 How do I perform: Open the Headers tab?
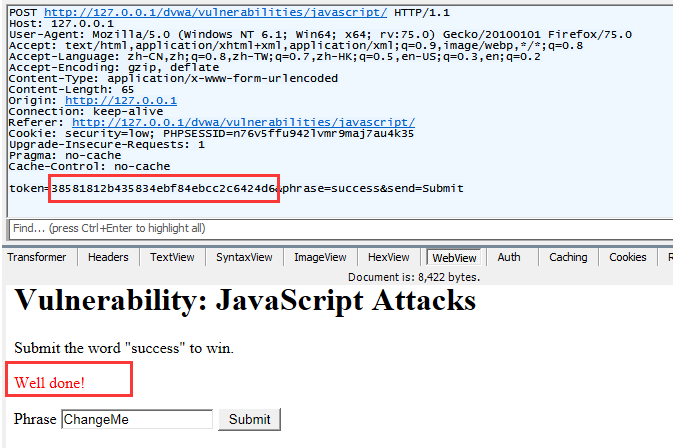[x=108, y=258]
